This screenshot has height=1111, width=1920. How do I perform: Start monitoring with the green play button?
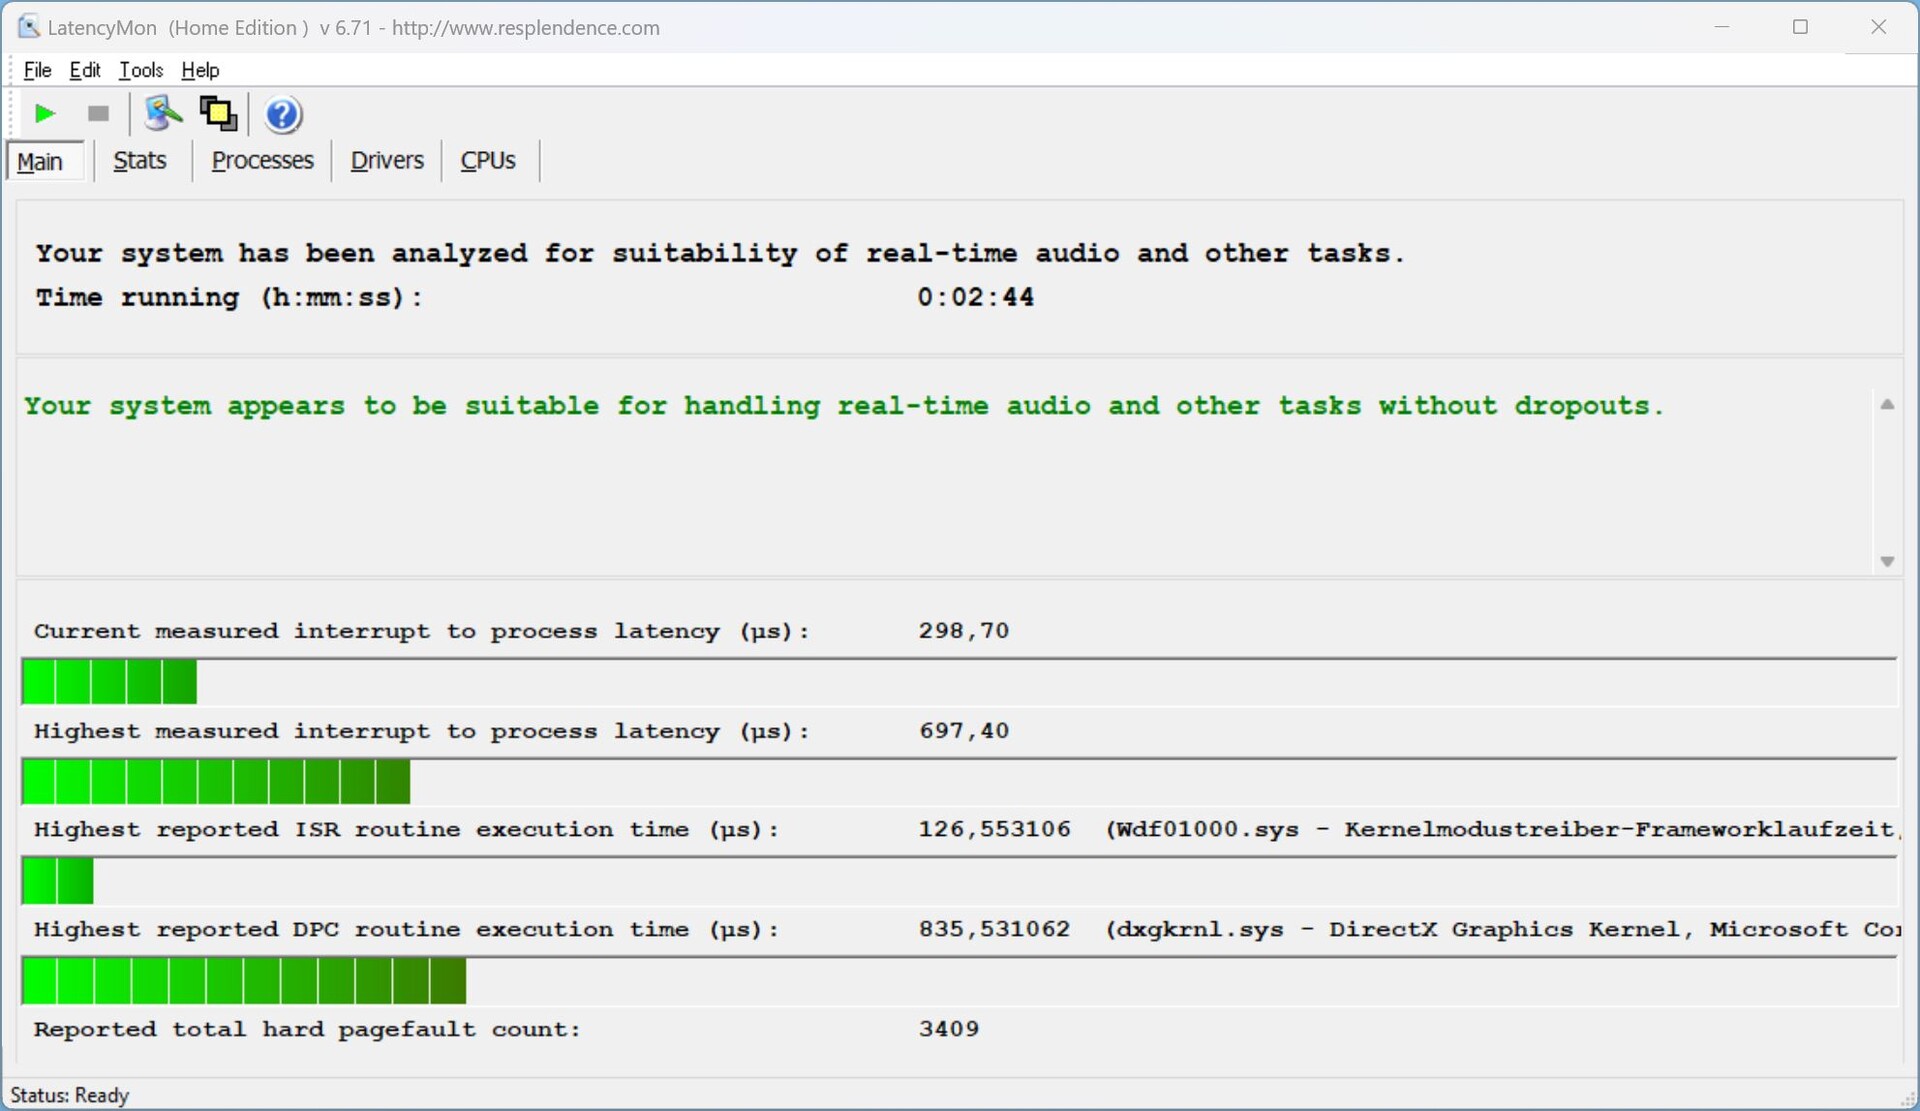pyautogui.click(x=44, y=114)
